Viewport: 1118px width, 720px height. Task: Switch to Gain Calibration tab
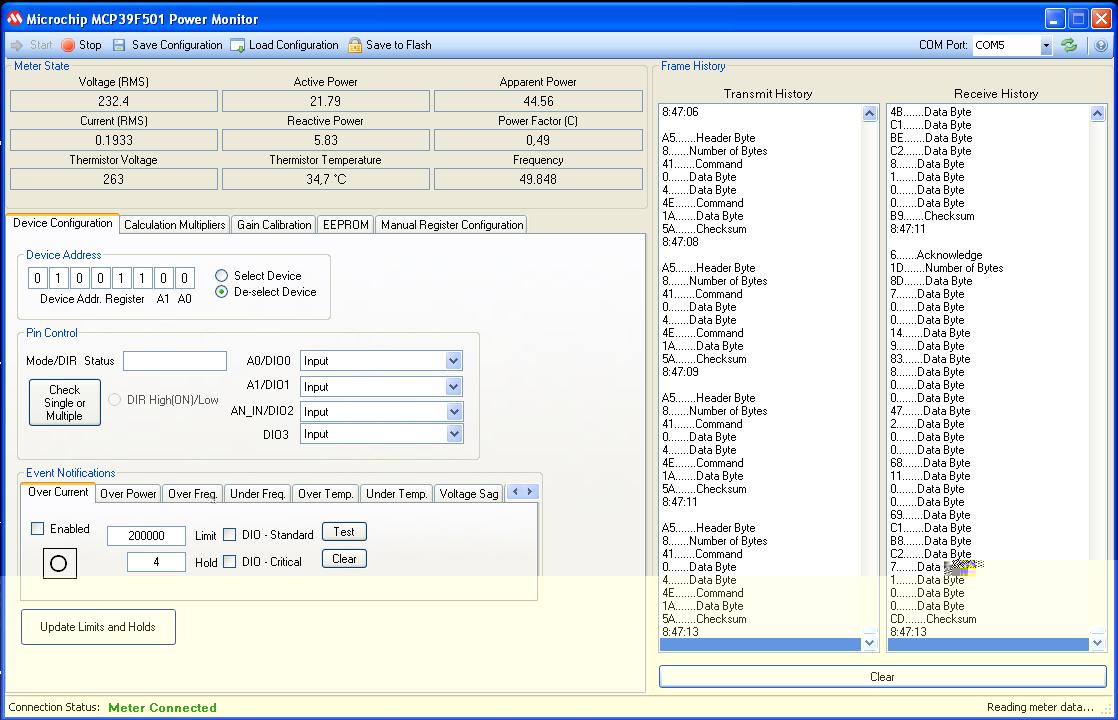tap(274, 225)
